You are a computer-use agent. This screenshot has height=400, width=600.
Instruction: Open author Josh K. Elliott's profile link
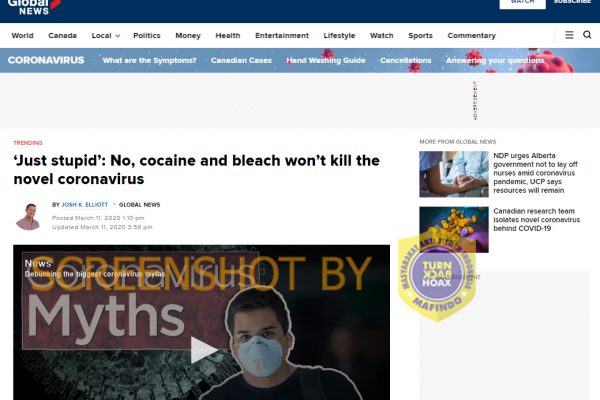point(85,205)
